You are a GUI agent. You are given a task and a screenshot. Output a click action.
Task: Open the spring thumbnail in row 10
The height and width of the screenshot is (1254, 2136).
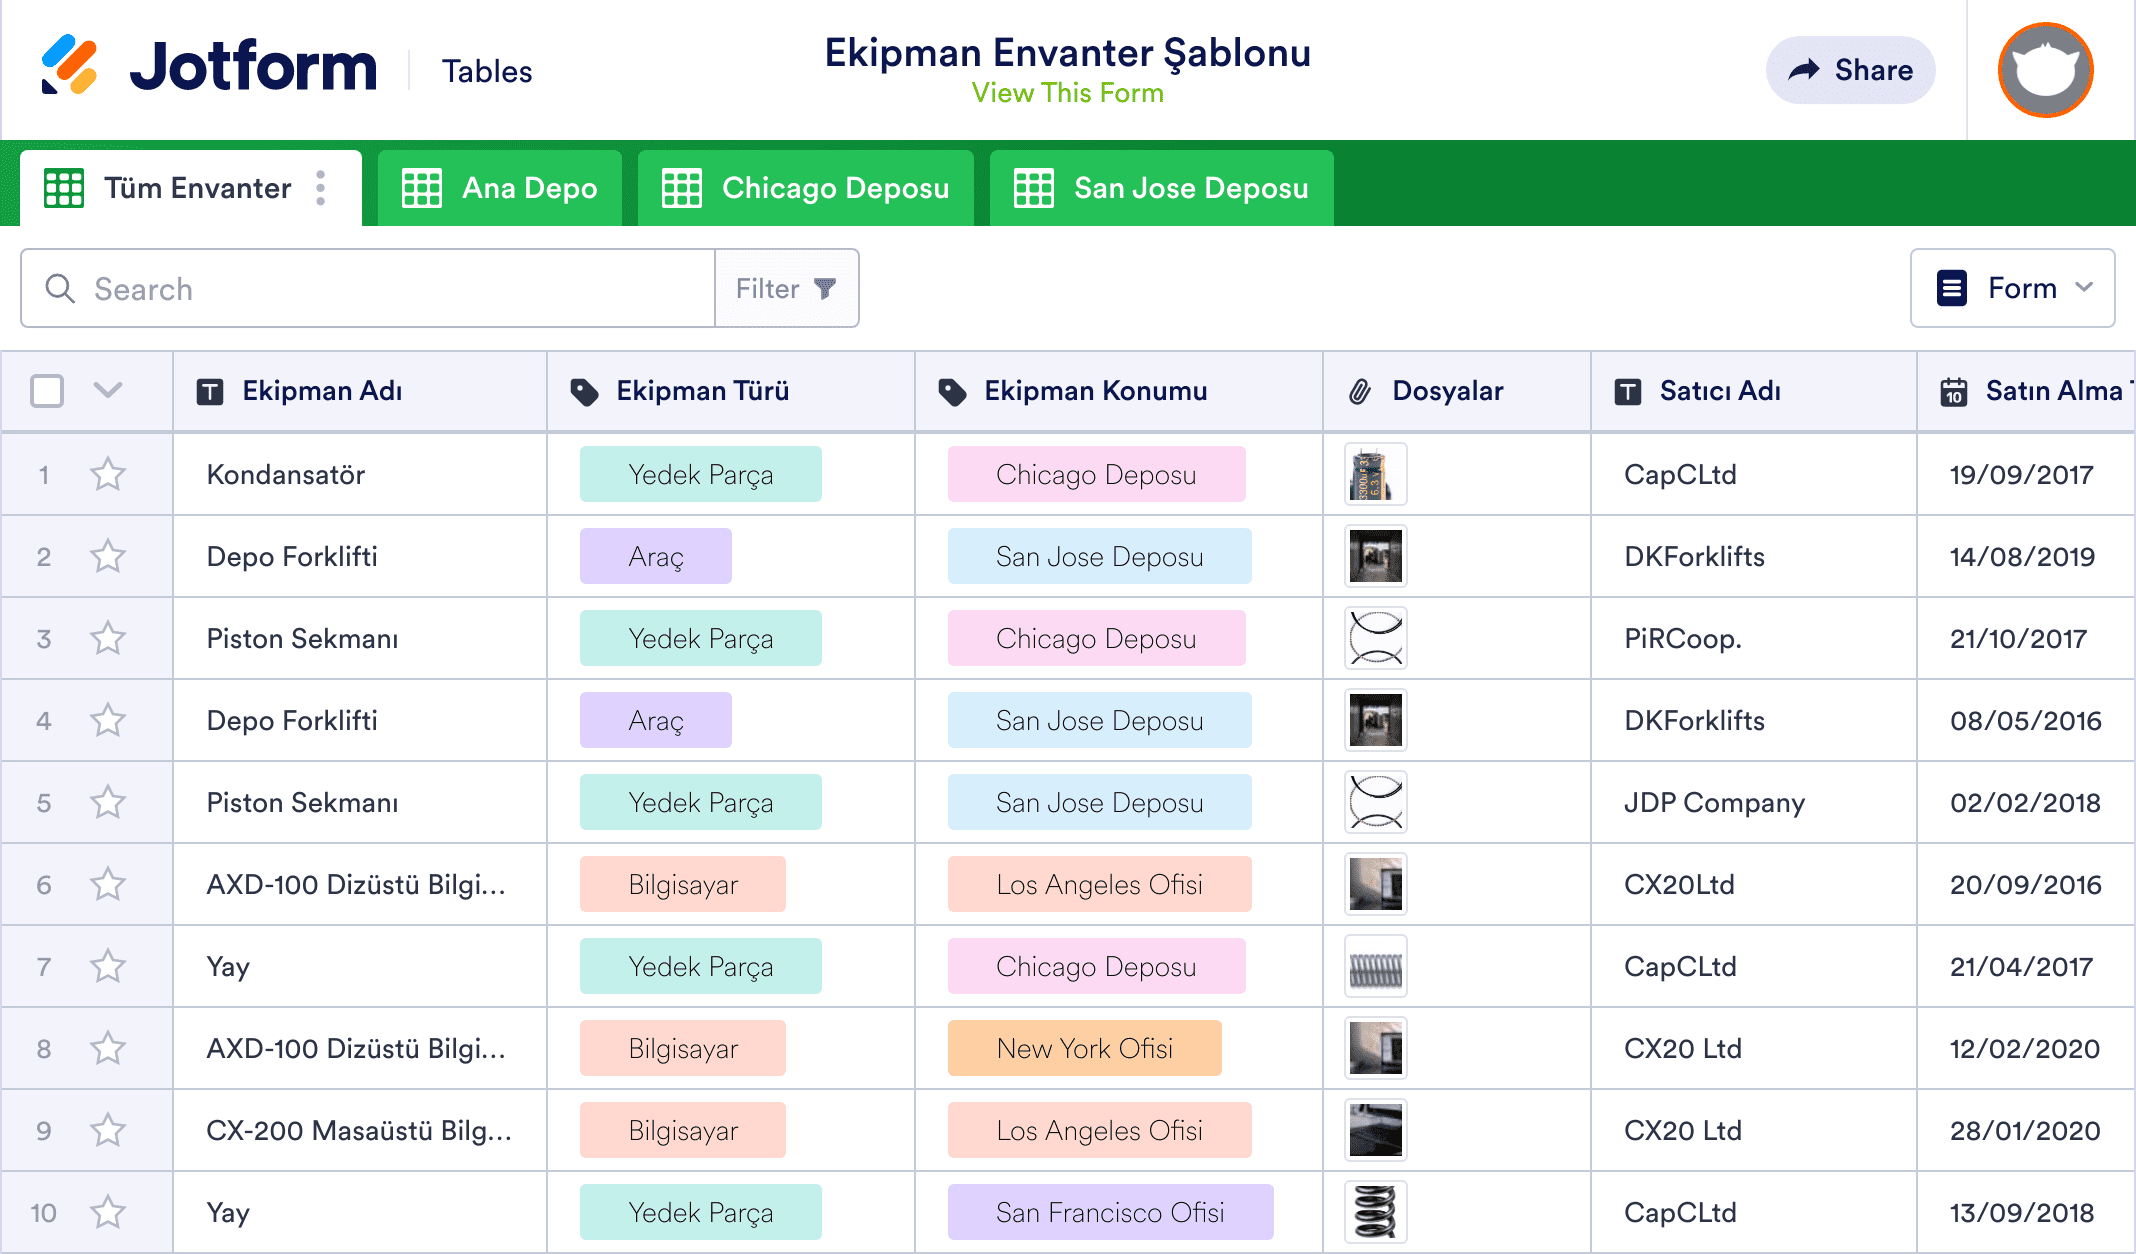click(1375, 1212)
